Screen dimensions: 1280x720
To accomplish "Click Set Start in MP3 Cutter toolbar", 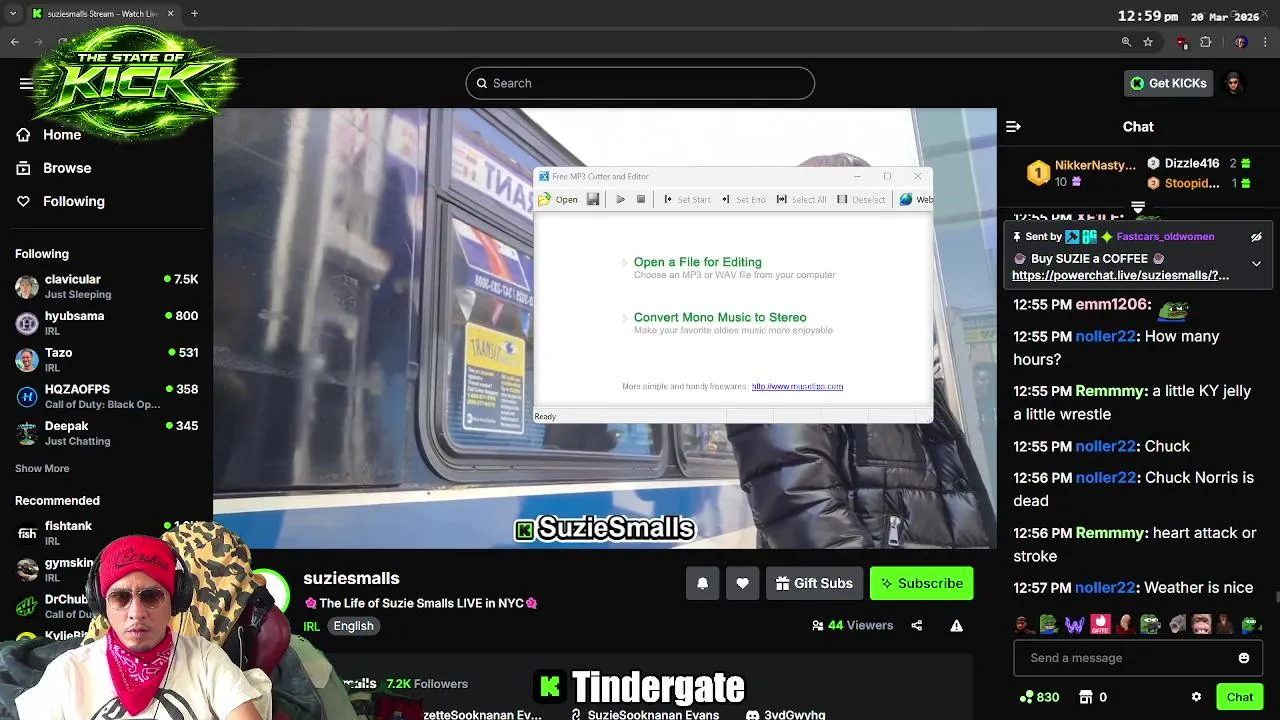I will tap(687, 199).
